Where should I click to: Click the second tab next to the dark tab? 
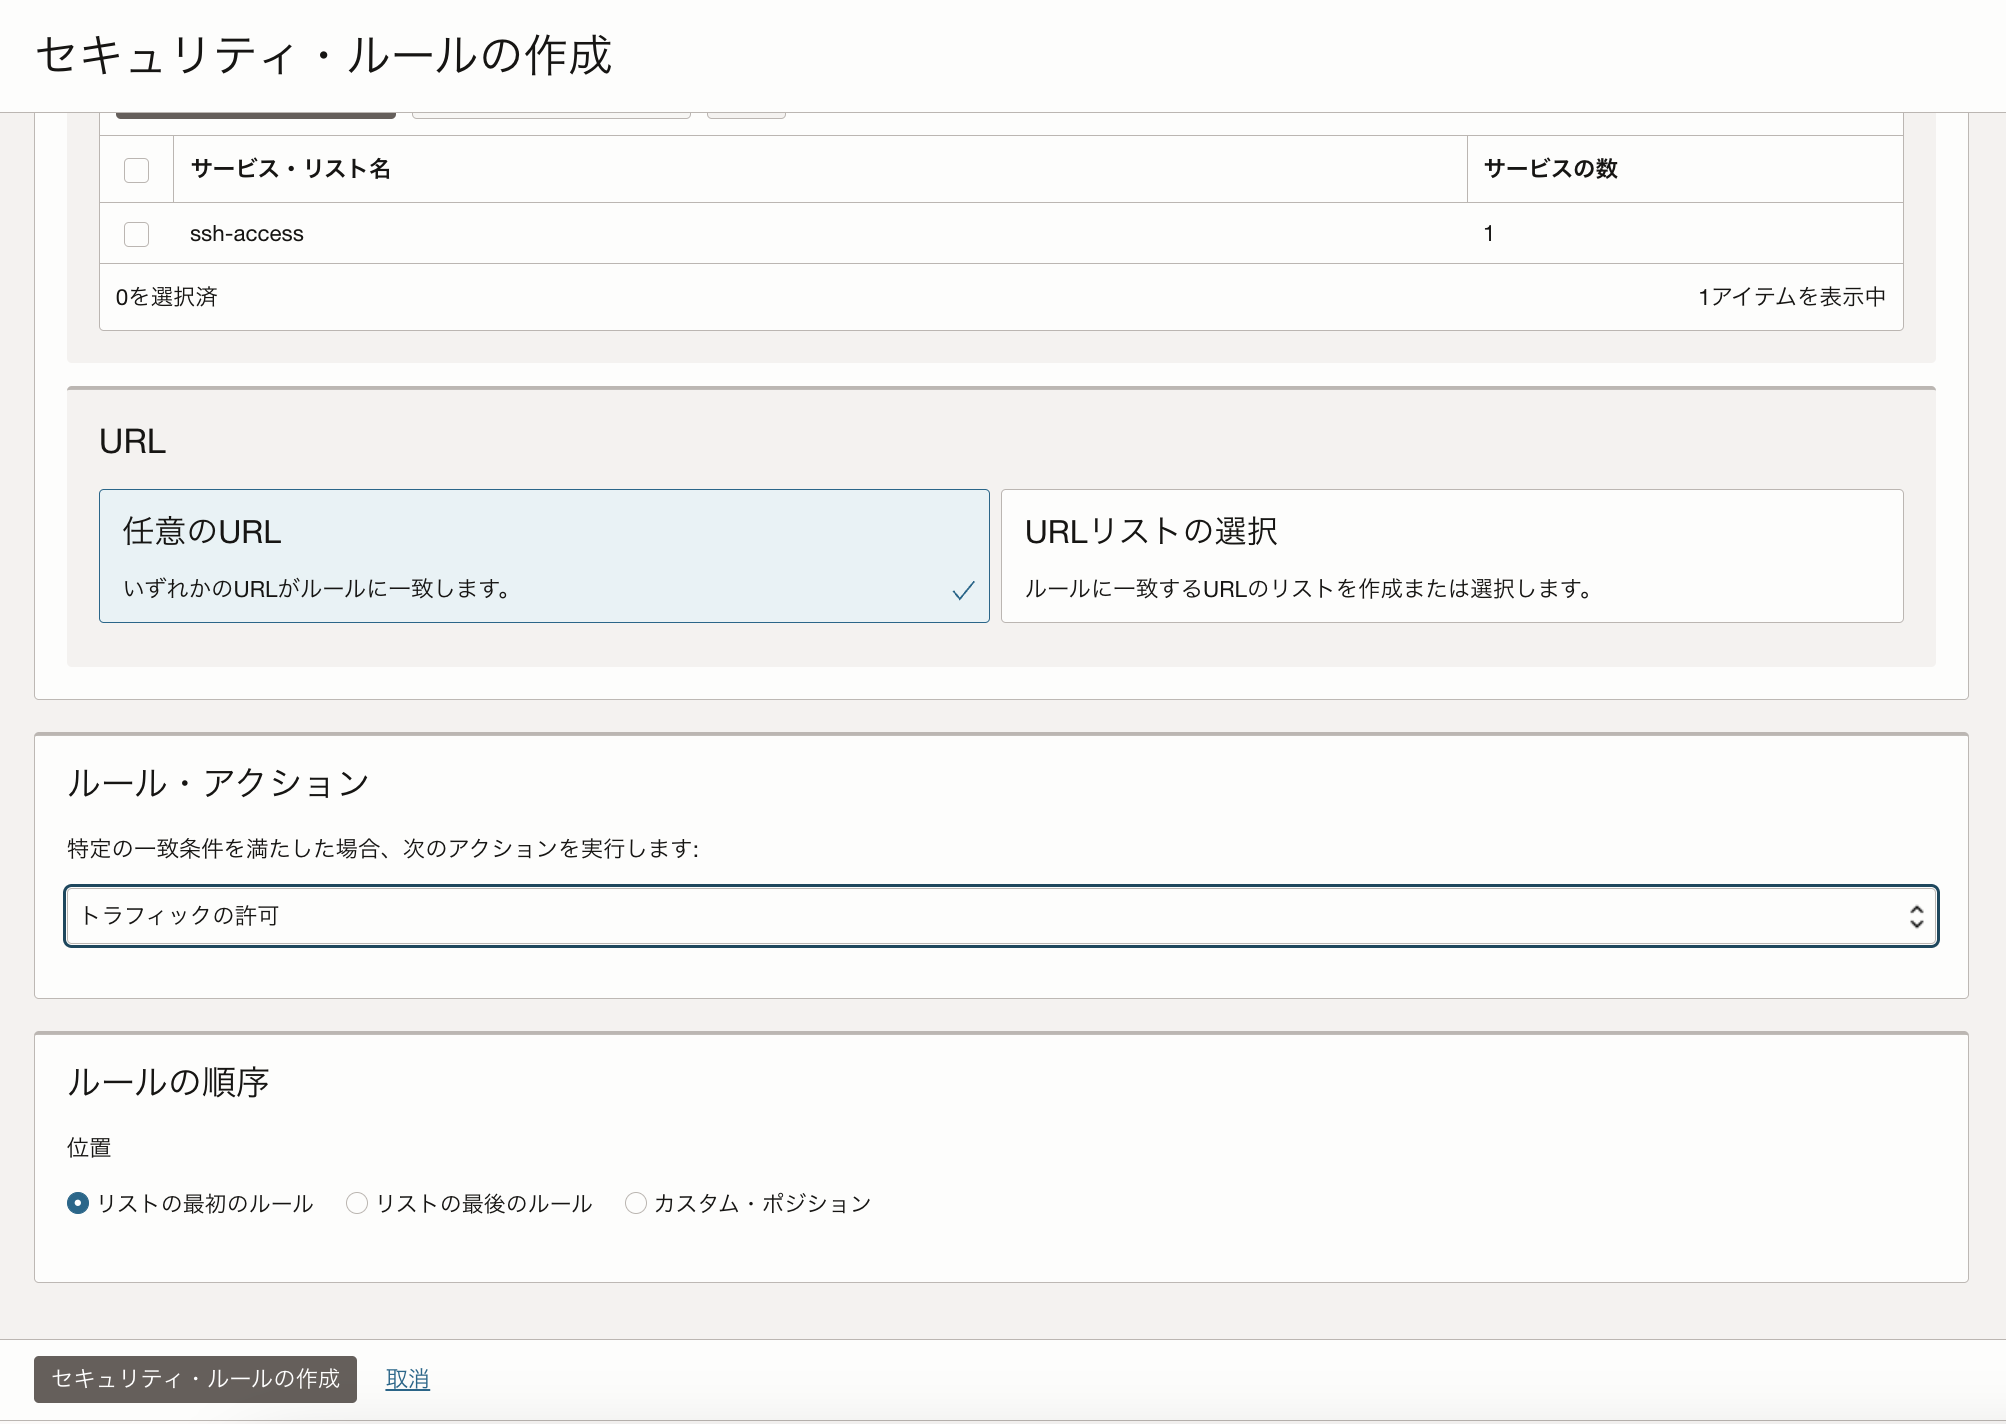click(x=550, y=108)
